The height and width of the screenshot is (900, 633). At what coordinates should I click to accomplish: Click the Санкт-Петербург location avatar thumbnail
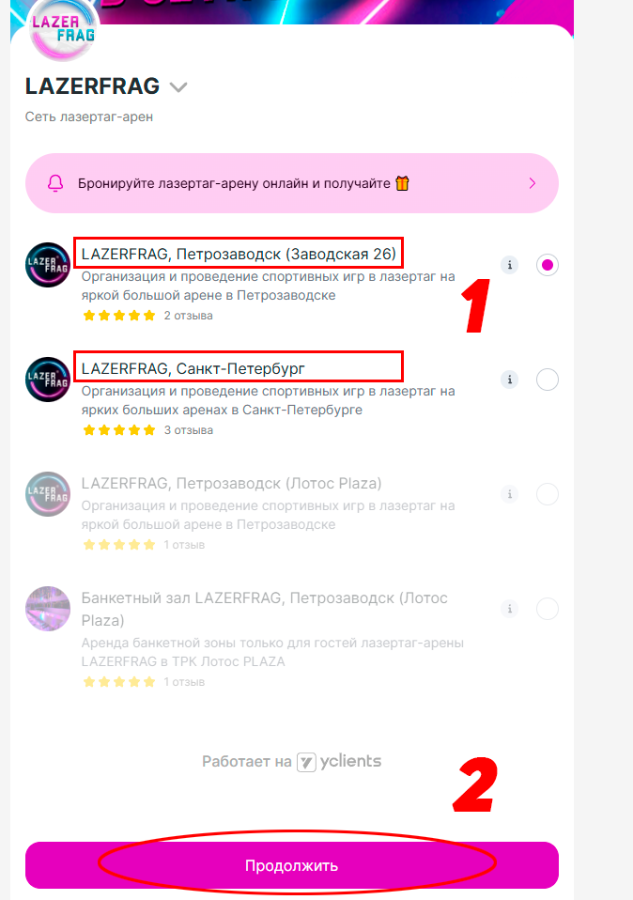click(x=48, y=379)
